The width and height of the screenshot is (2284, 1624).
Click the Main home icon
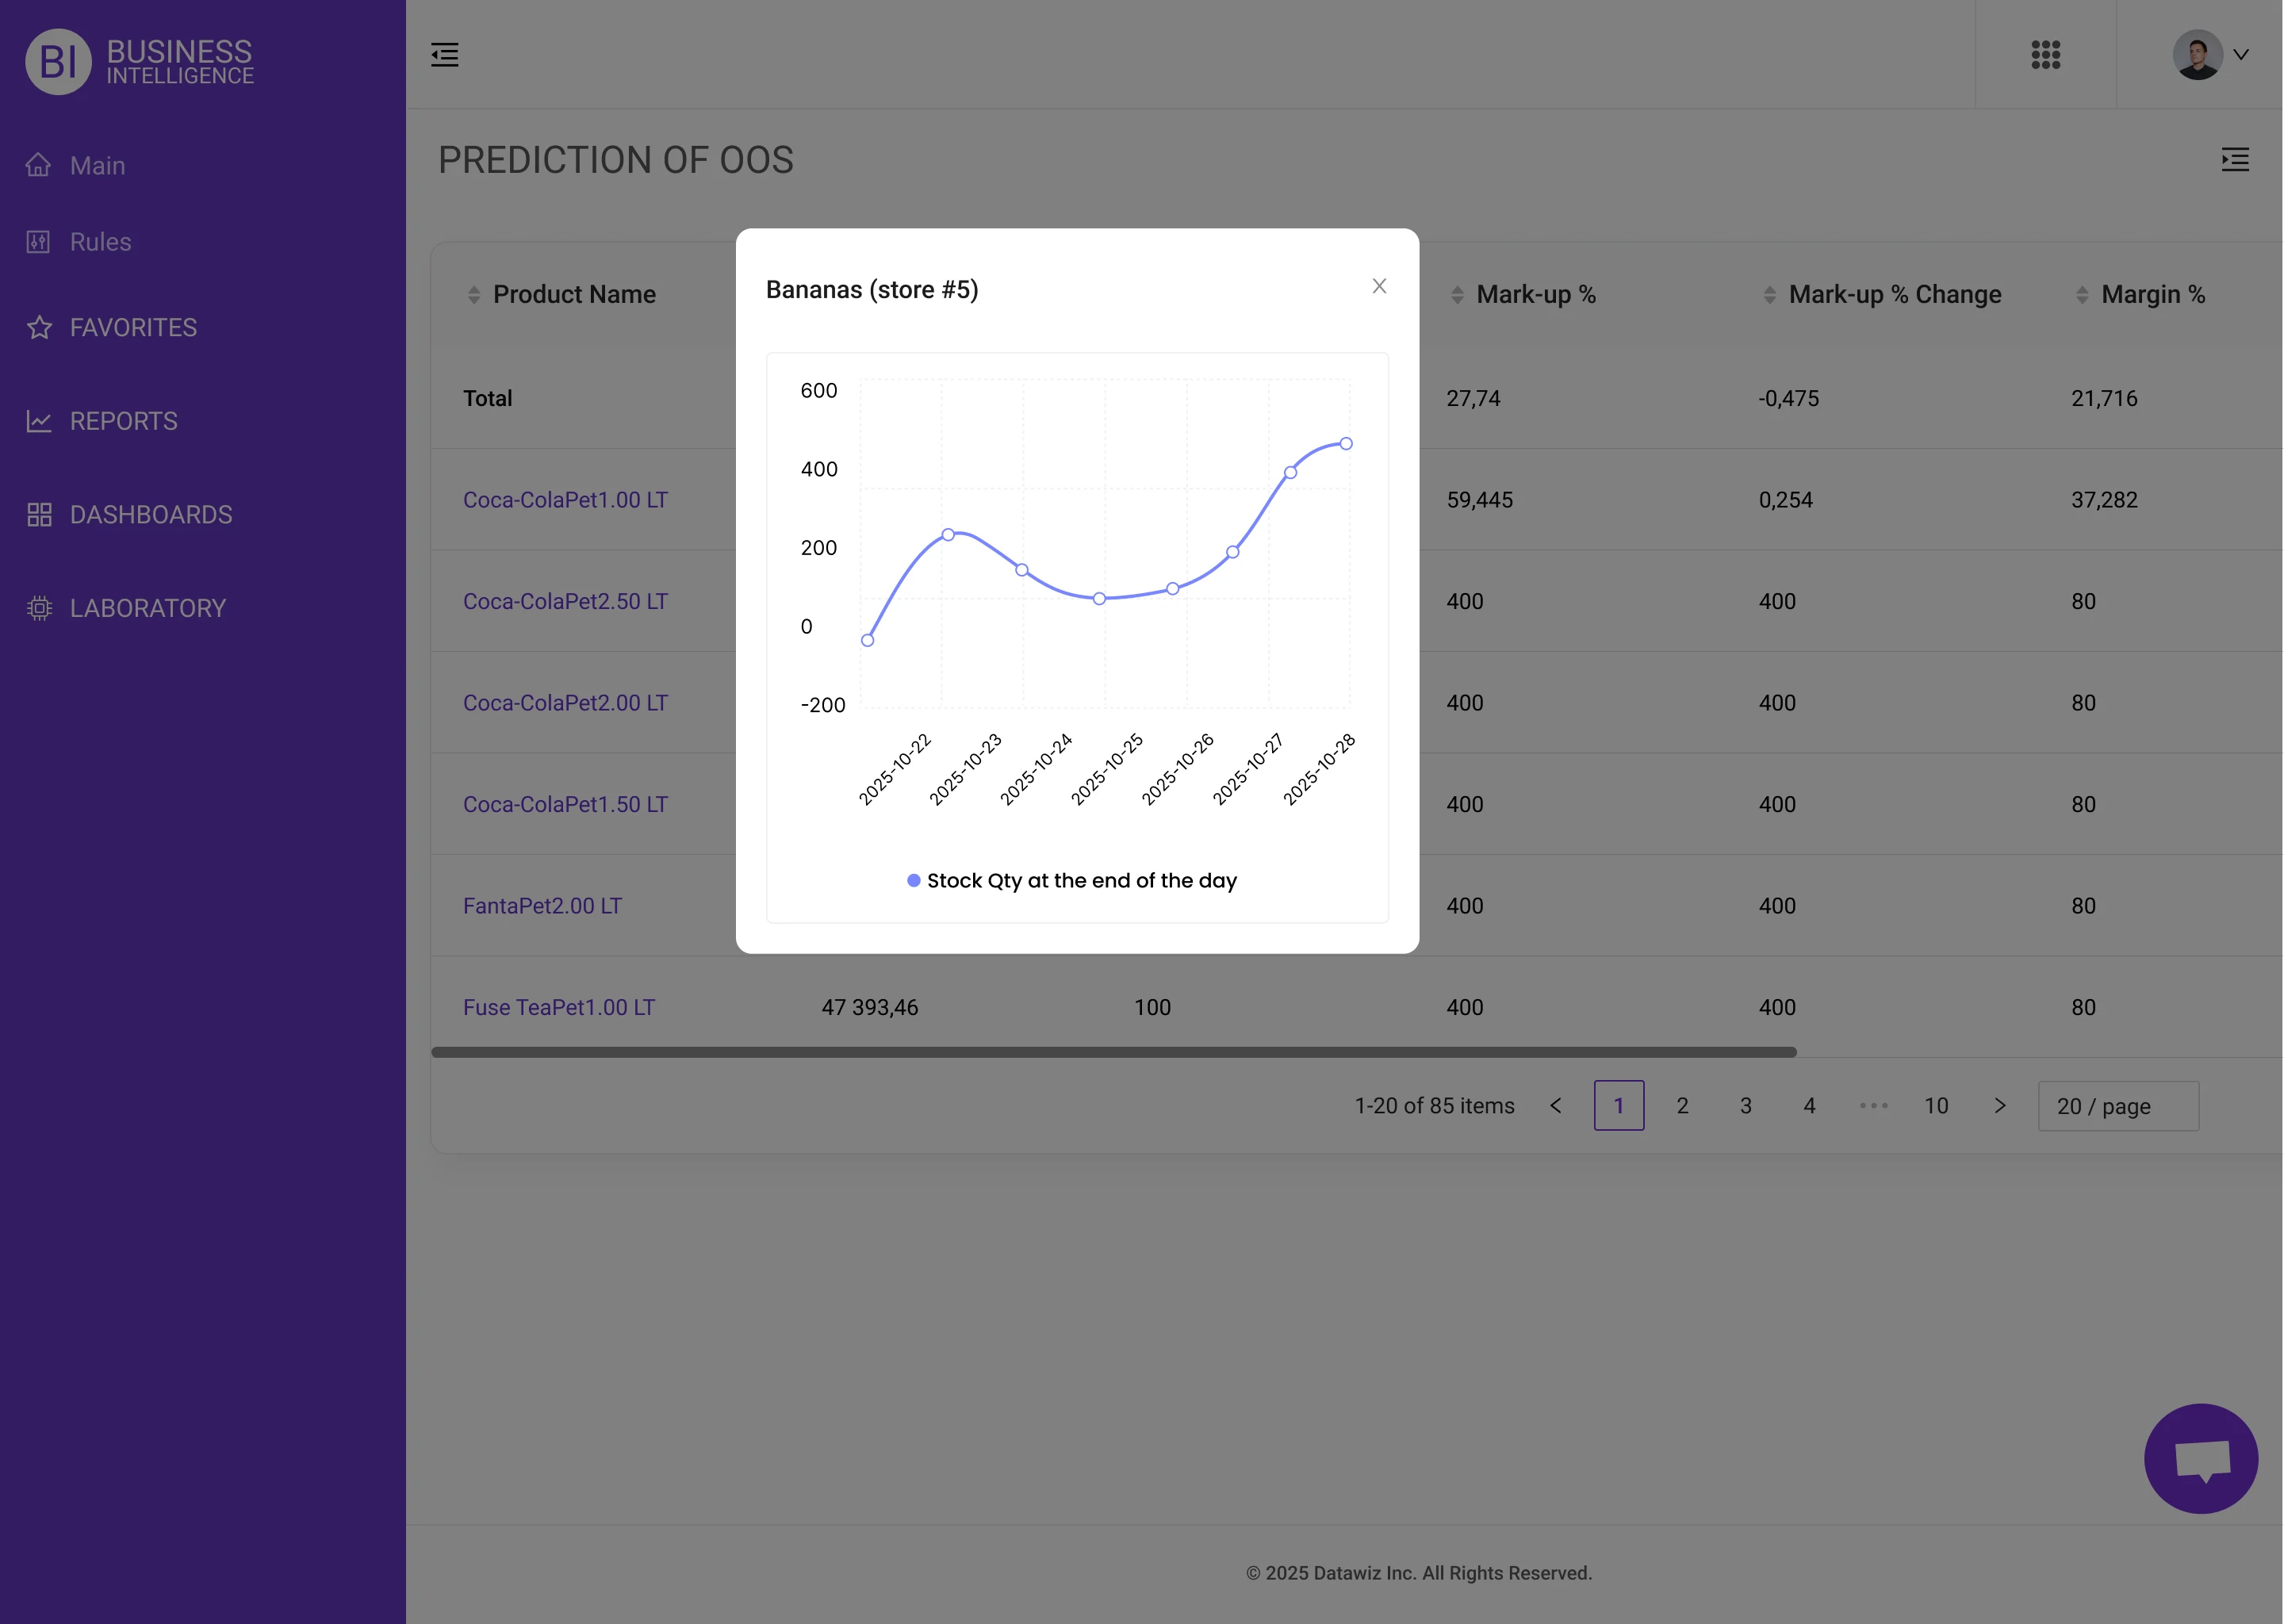39,165
